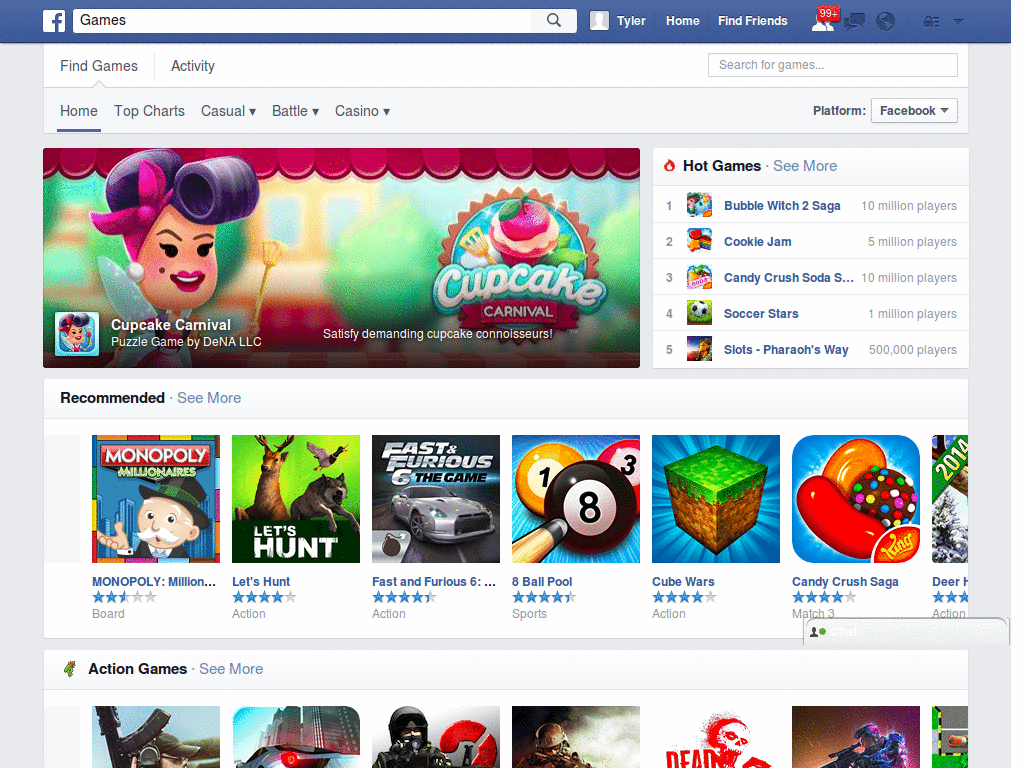Click the Candy Crush Saga title link
This screenshot has height=768, width=1024.
coord(845,581)
